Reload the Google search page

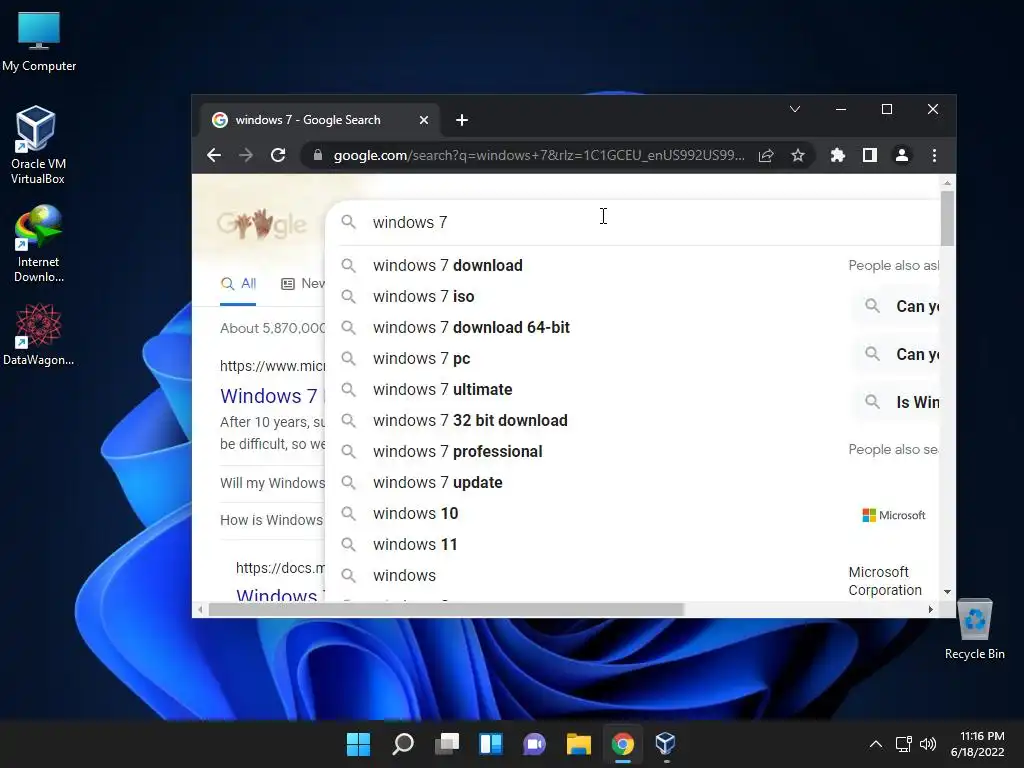[x=278, y=155]
